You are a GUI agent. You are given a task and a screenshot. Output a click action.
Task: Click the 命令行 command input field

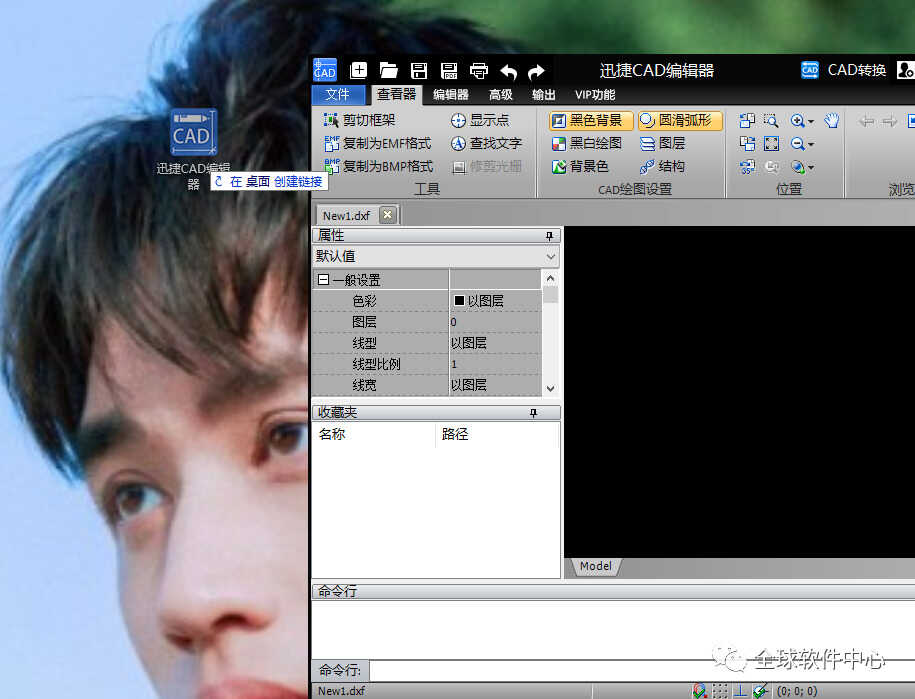click(642, 670)
